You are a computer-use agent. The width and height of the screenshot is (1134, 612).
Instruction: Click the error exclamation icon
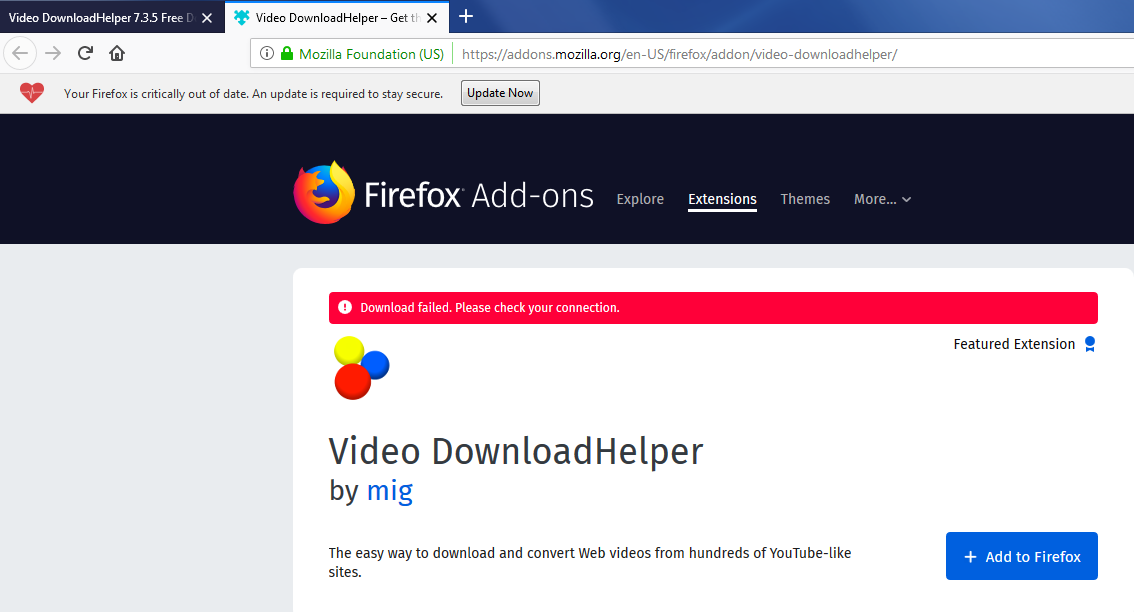(x=345, y=307)
